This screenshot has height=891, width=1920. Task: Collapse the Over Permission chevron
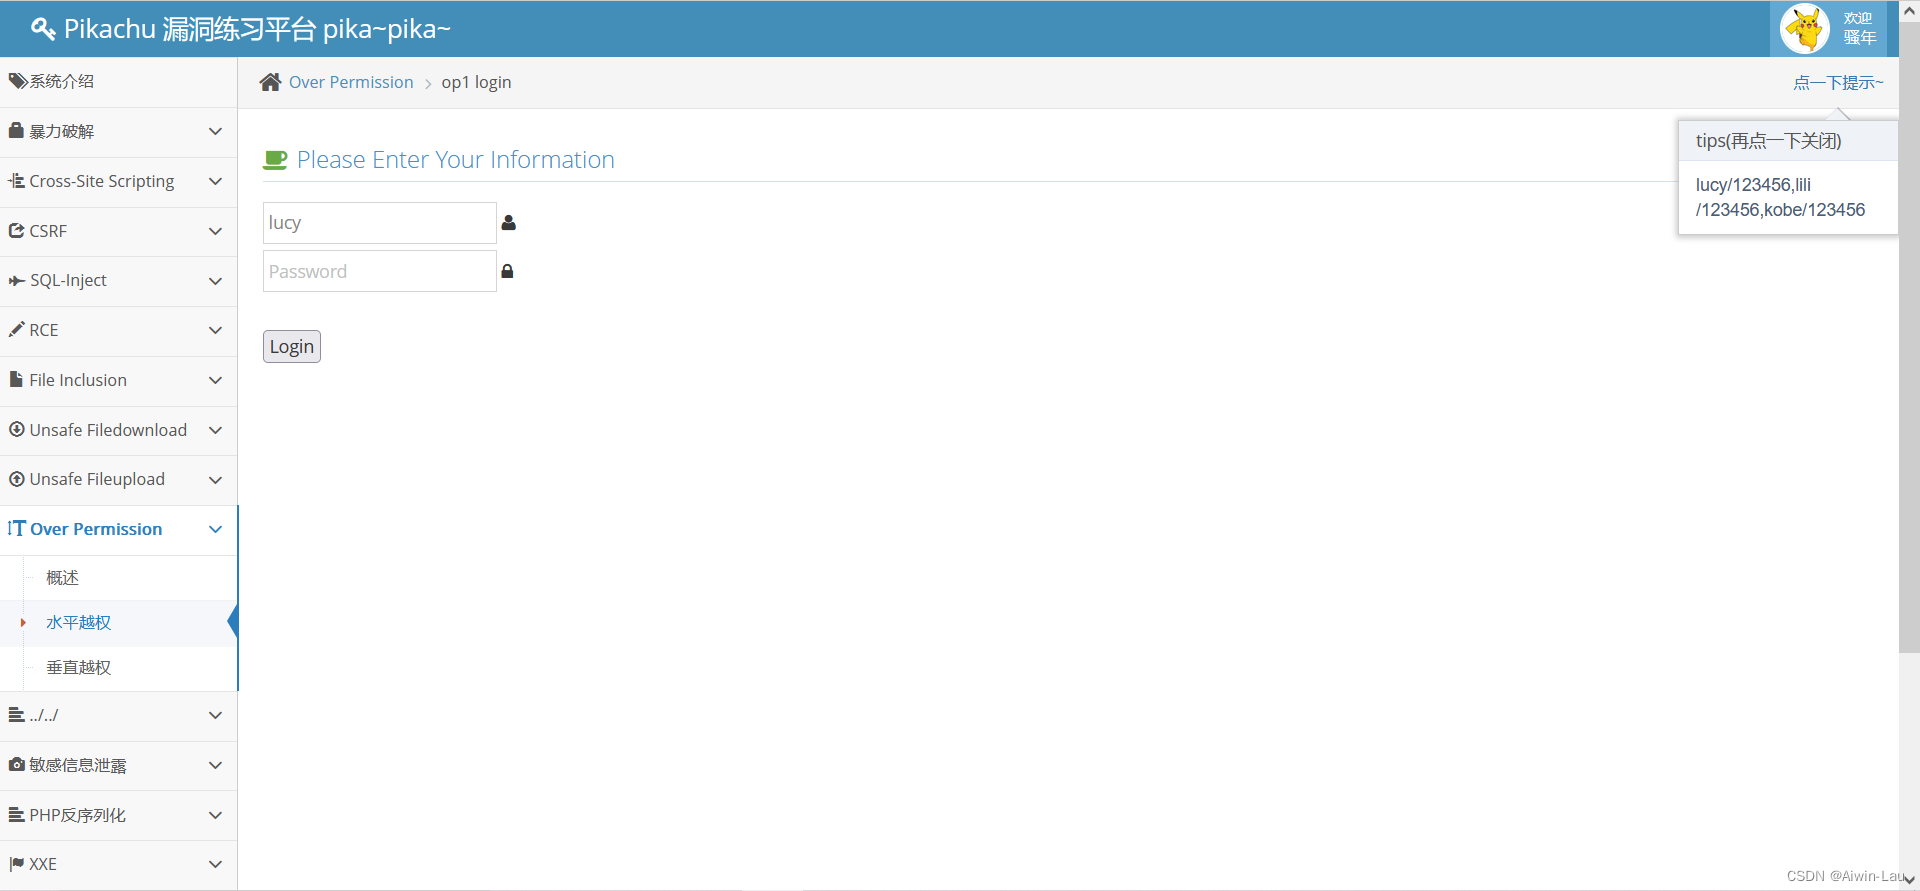[x=215, y=529]
